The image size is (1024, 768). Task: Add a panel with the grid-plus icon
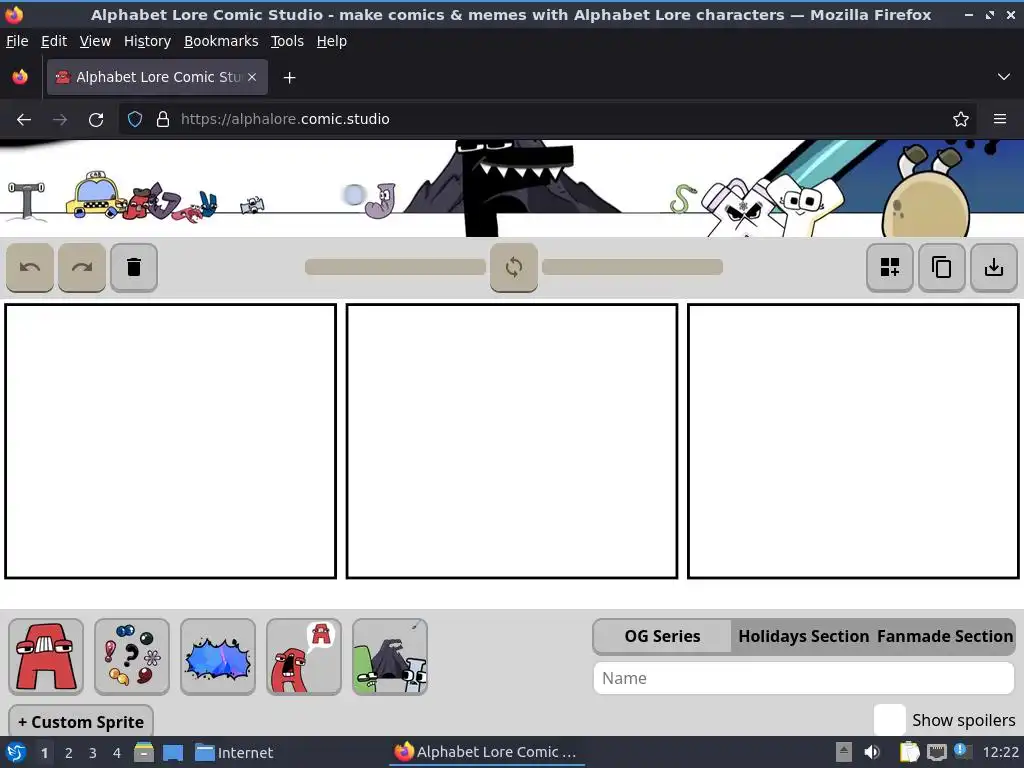(889, 267)
